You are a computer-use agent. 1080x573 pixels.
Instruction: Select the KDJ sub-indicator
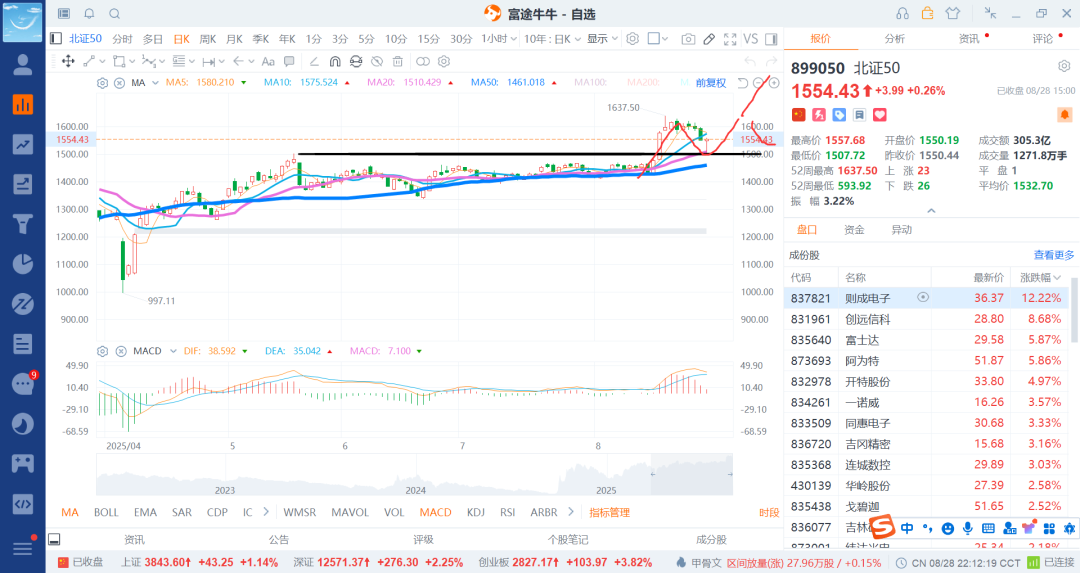pyautogui.click(x=475, y=512)
